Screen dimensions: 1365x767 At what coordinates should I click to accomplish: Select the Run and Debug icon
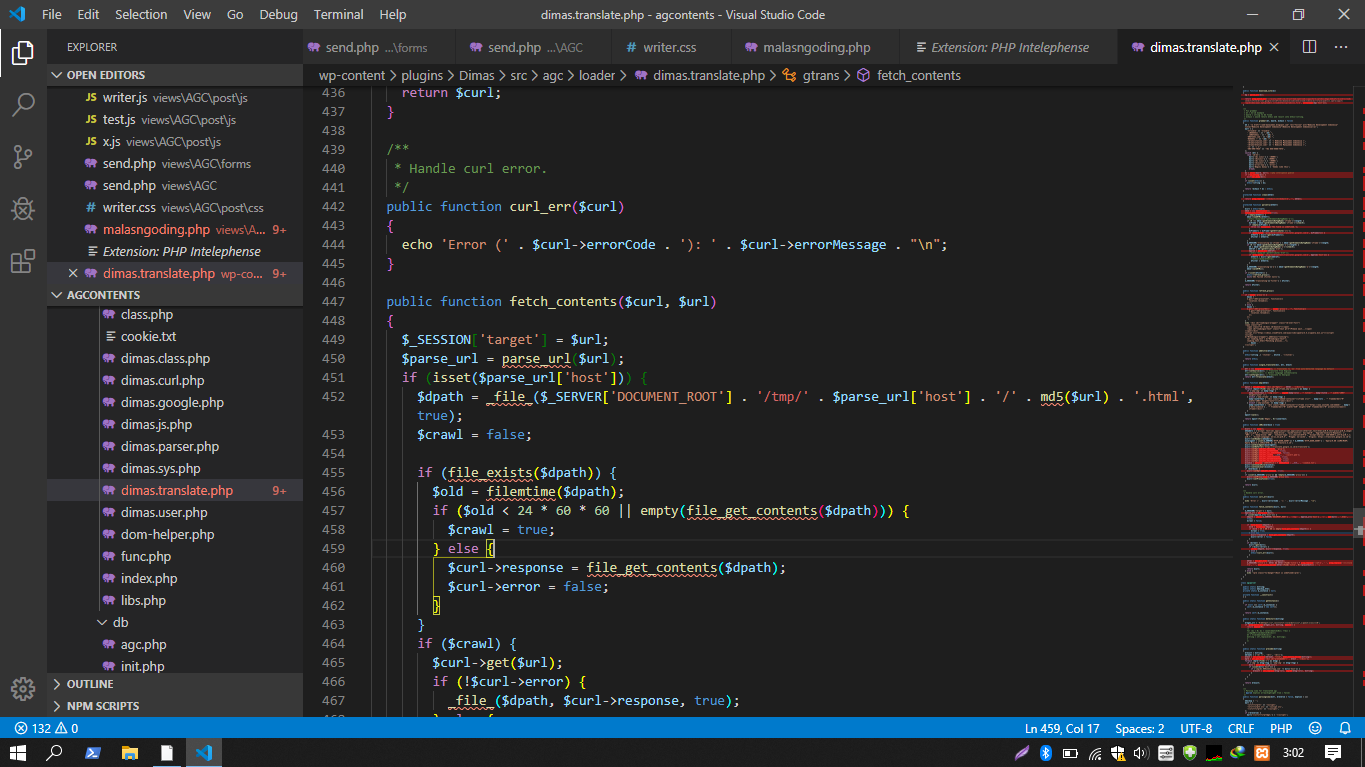tap(23, 209)
